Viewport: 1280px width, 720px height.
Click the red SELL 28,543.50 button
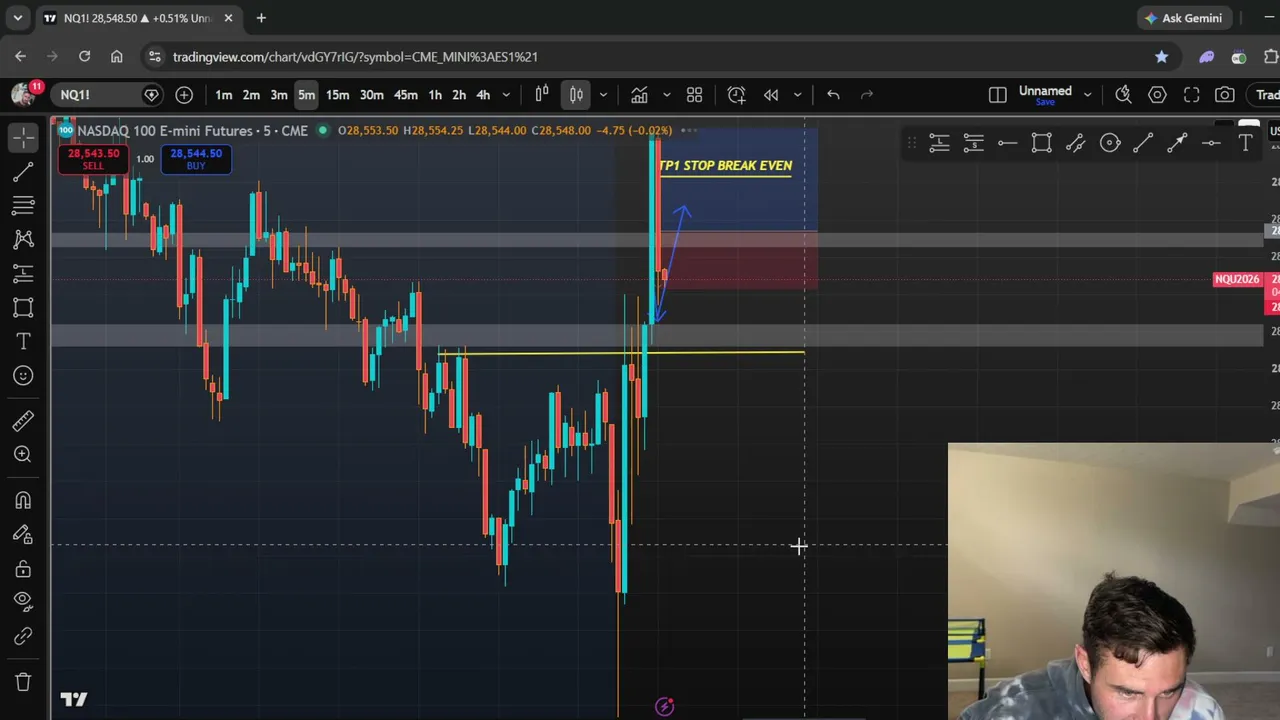click(x=94, y=158)
